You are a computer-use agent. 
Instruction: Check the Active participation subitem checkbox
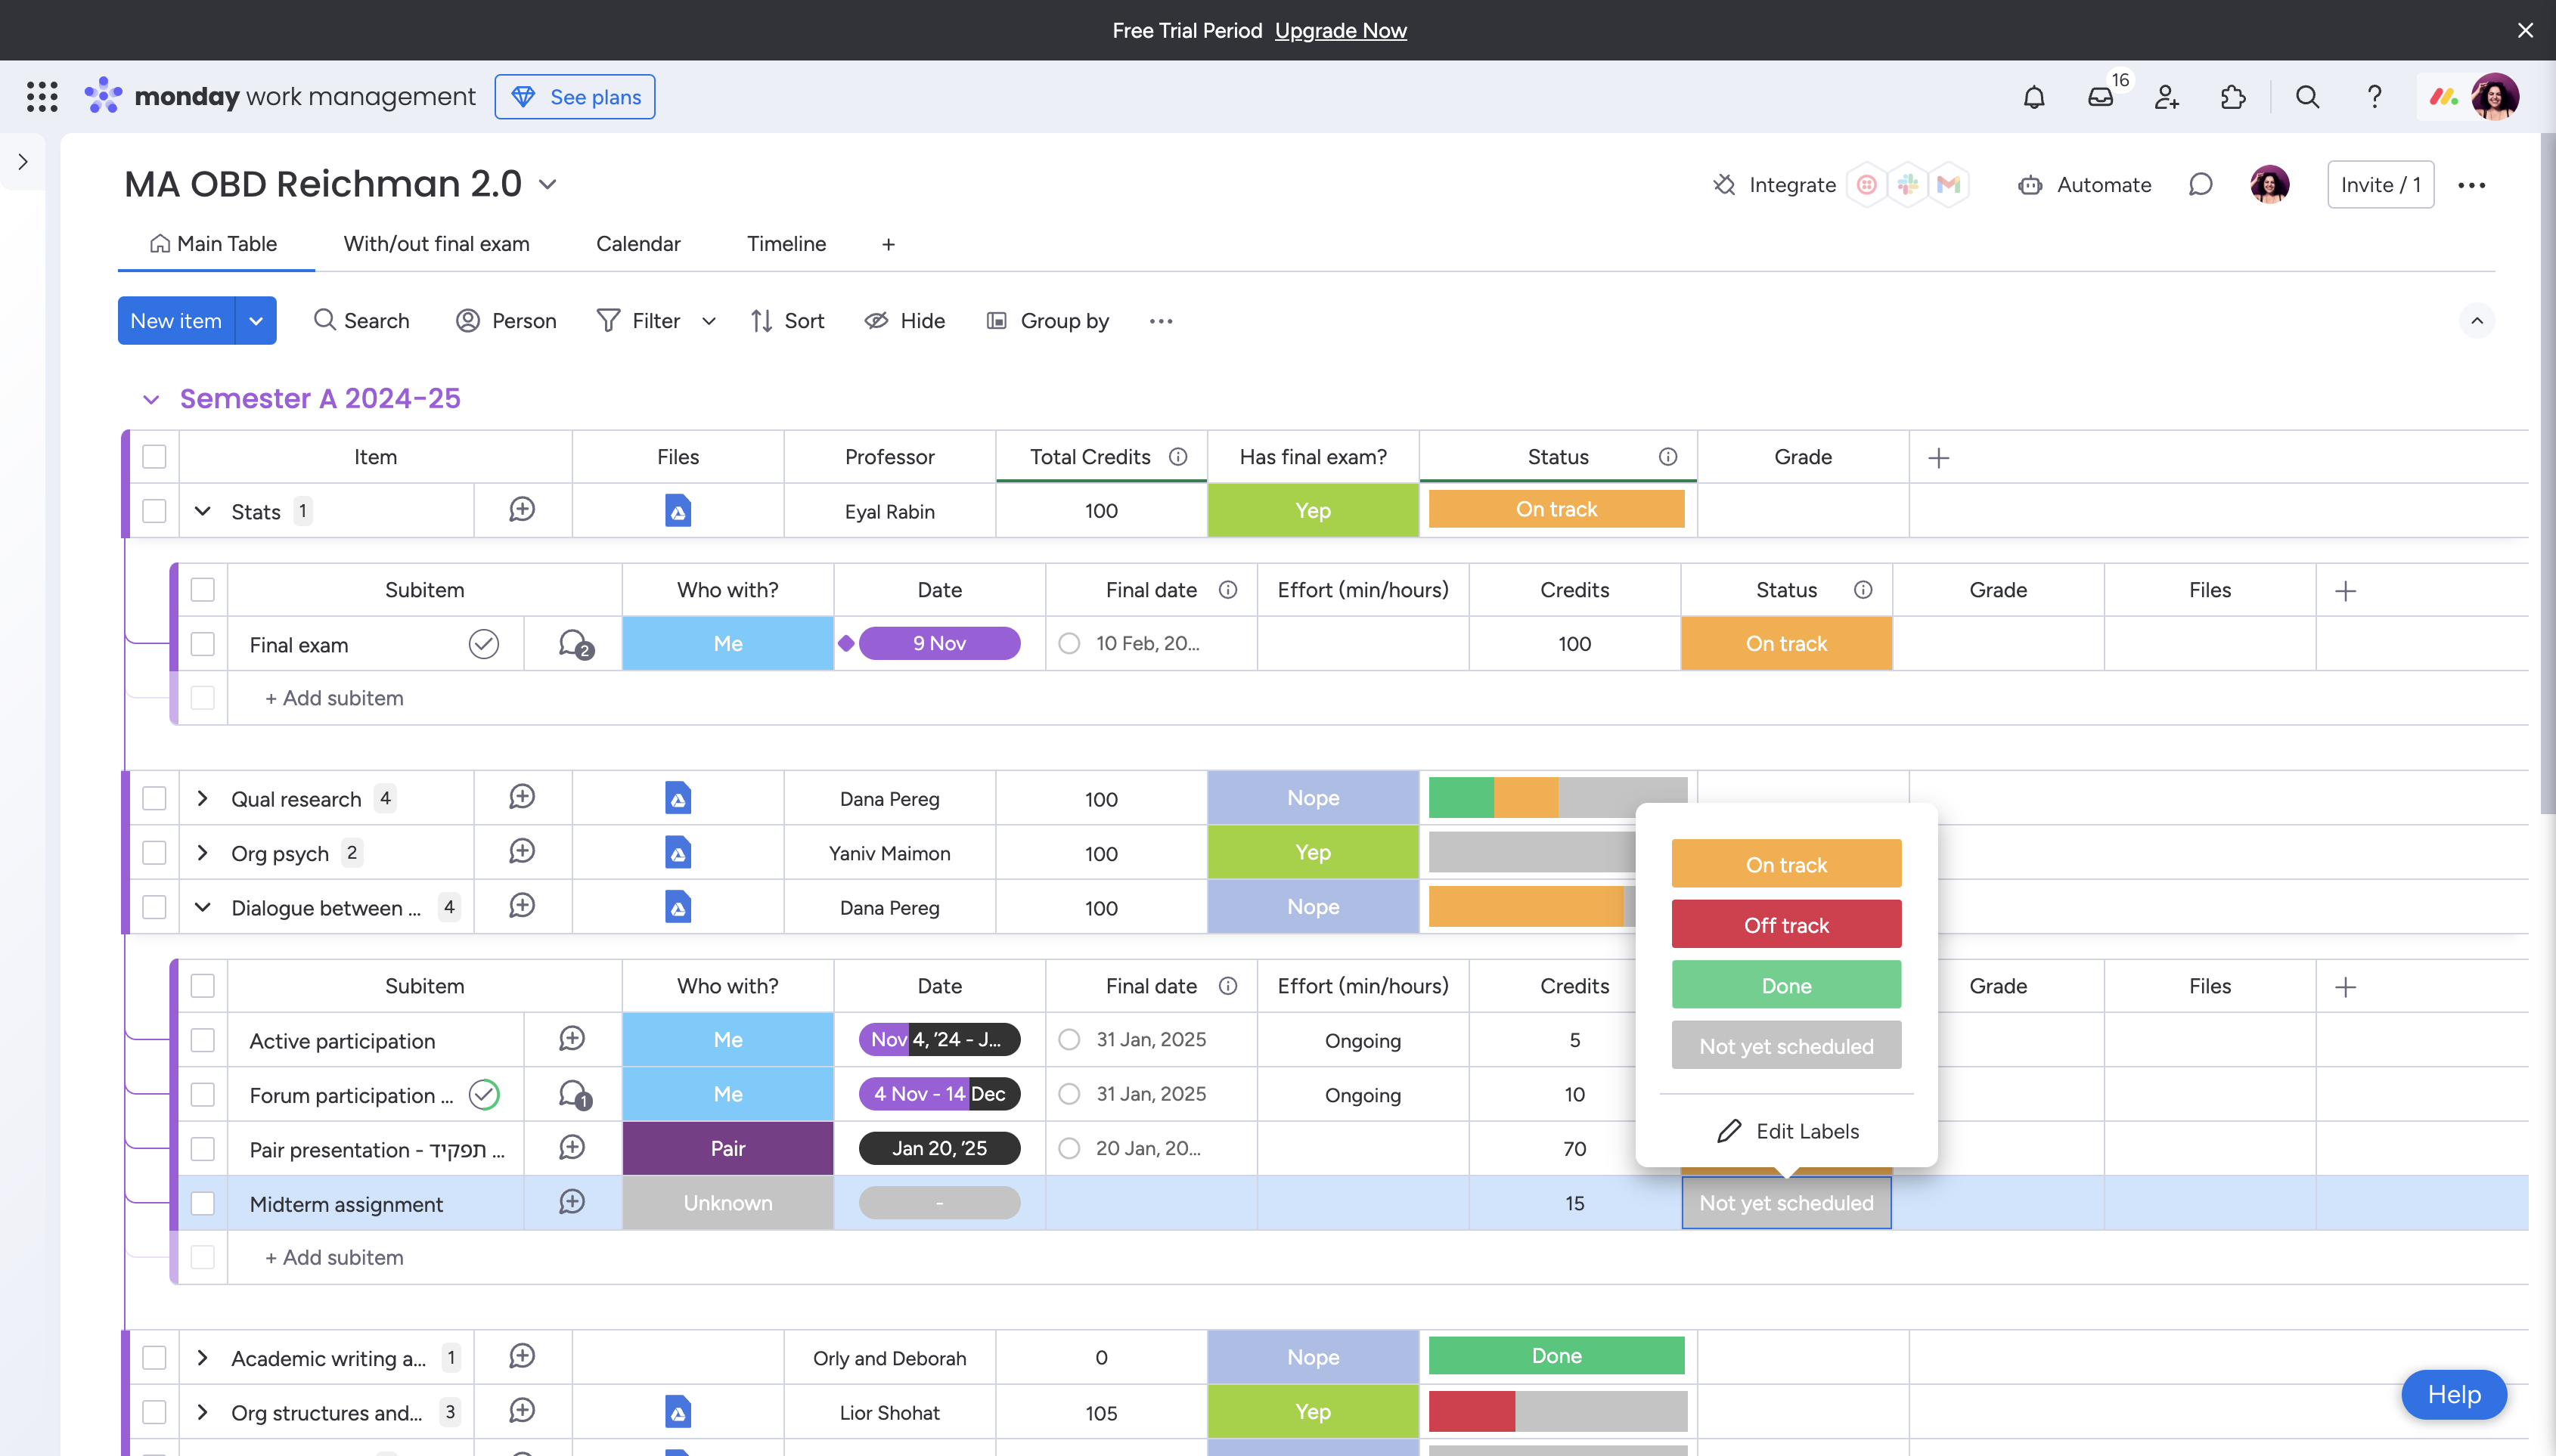[203, 1040]
